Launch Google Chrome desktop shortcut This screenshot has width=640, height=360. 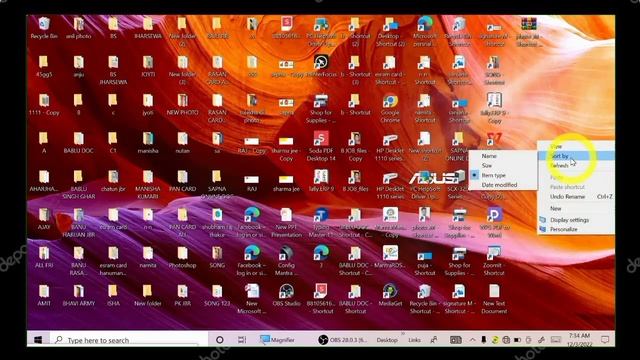390,108
